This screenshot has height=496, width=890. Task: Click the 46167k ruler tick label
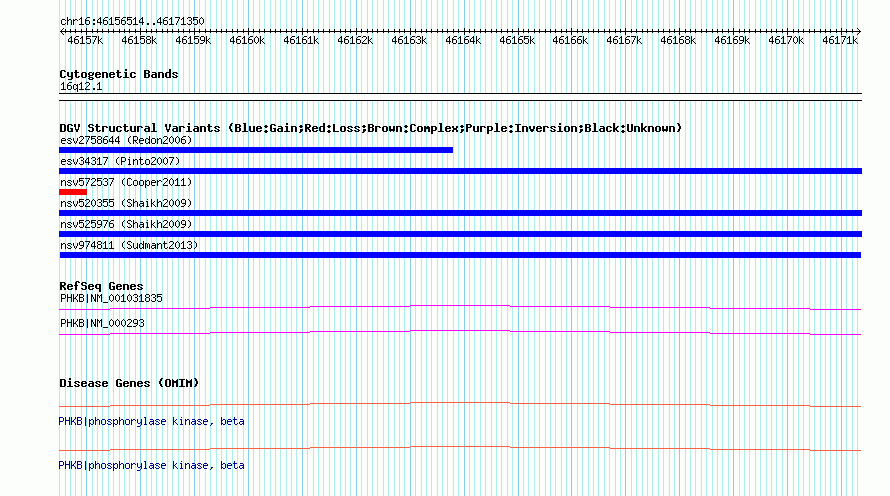pyautogui.click(x=624, y=40)
